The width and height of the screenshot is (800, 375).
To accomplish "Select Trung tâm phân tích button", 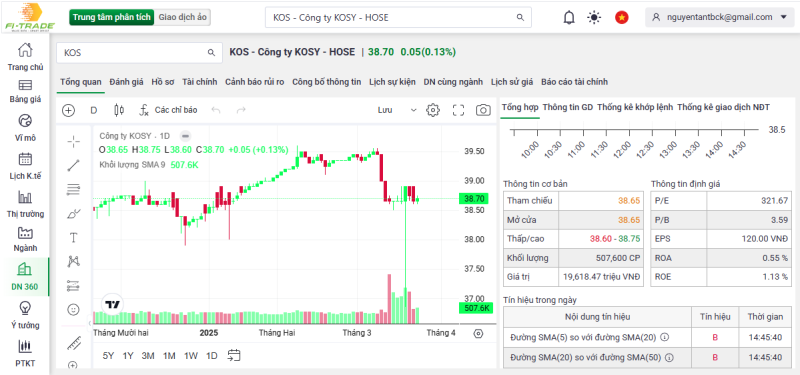I will pyautogui.click(x=112, y=17).
